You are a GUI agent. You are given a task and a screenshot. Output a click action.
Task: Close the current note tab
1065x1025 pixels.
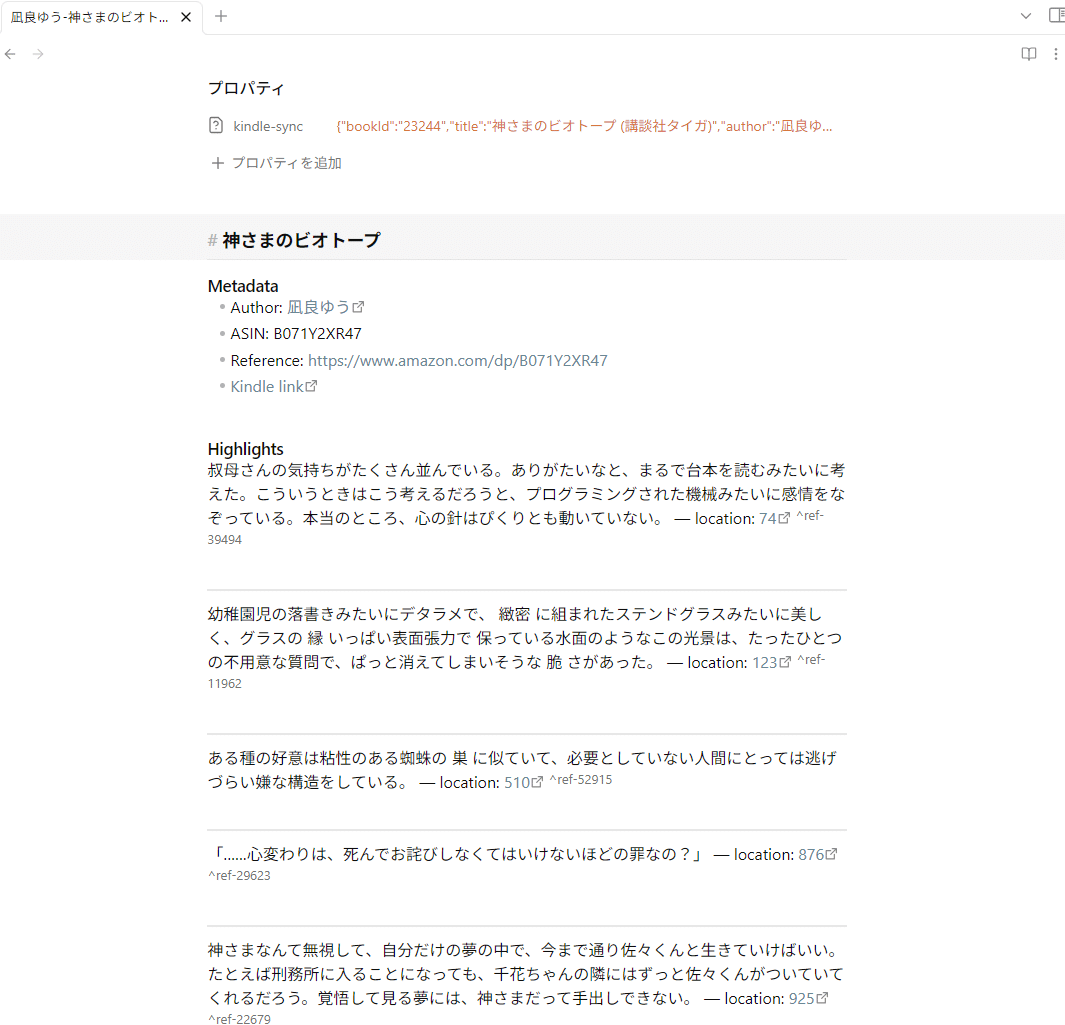point(185,16)
